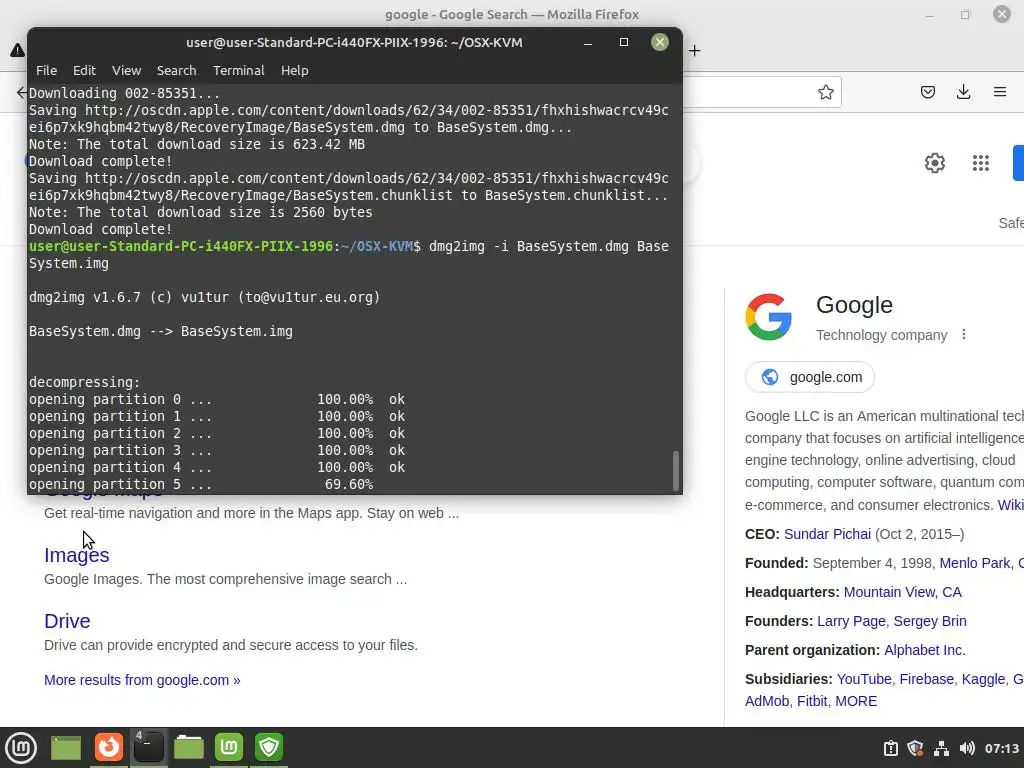
Task: Show desktop via green taskbar icon
Action: [x=66, y=747]
